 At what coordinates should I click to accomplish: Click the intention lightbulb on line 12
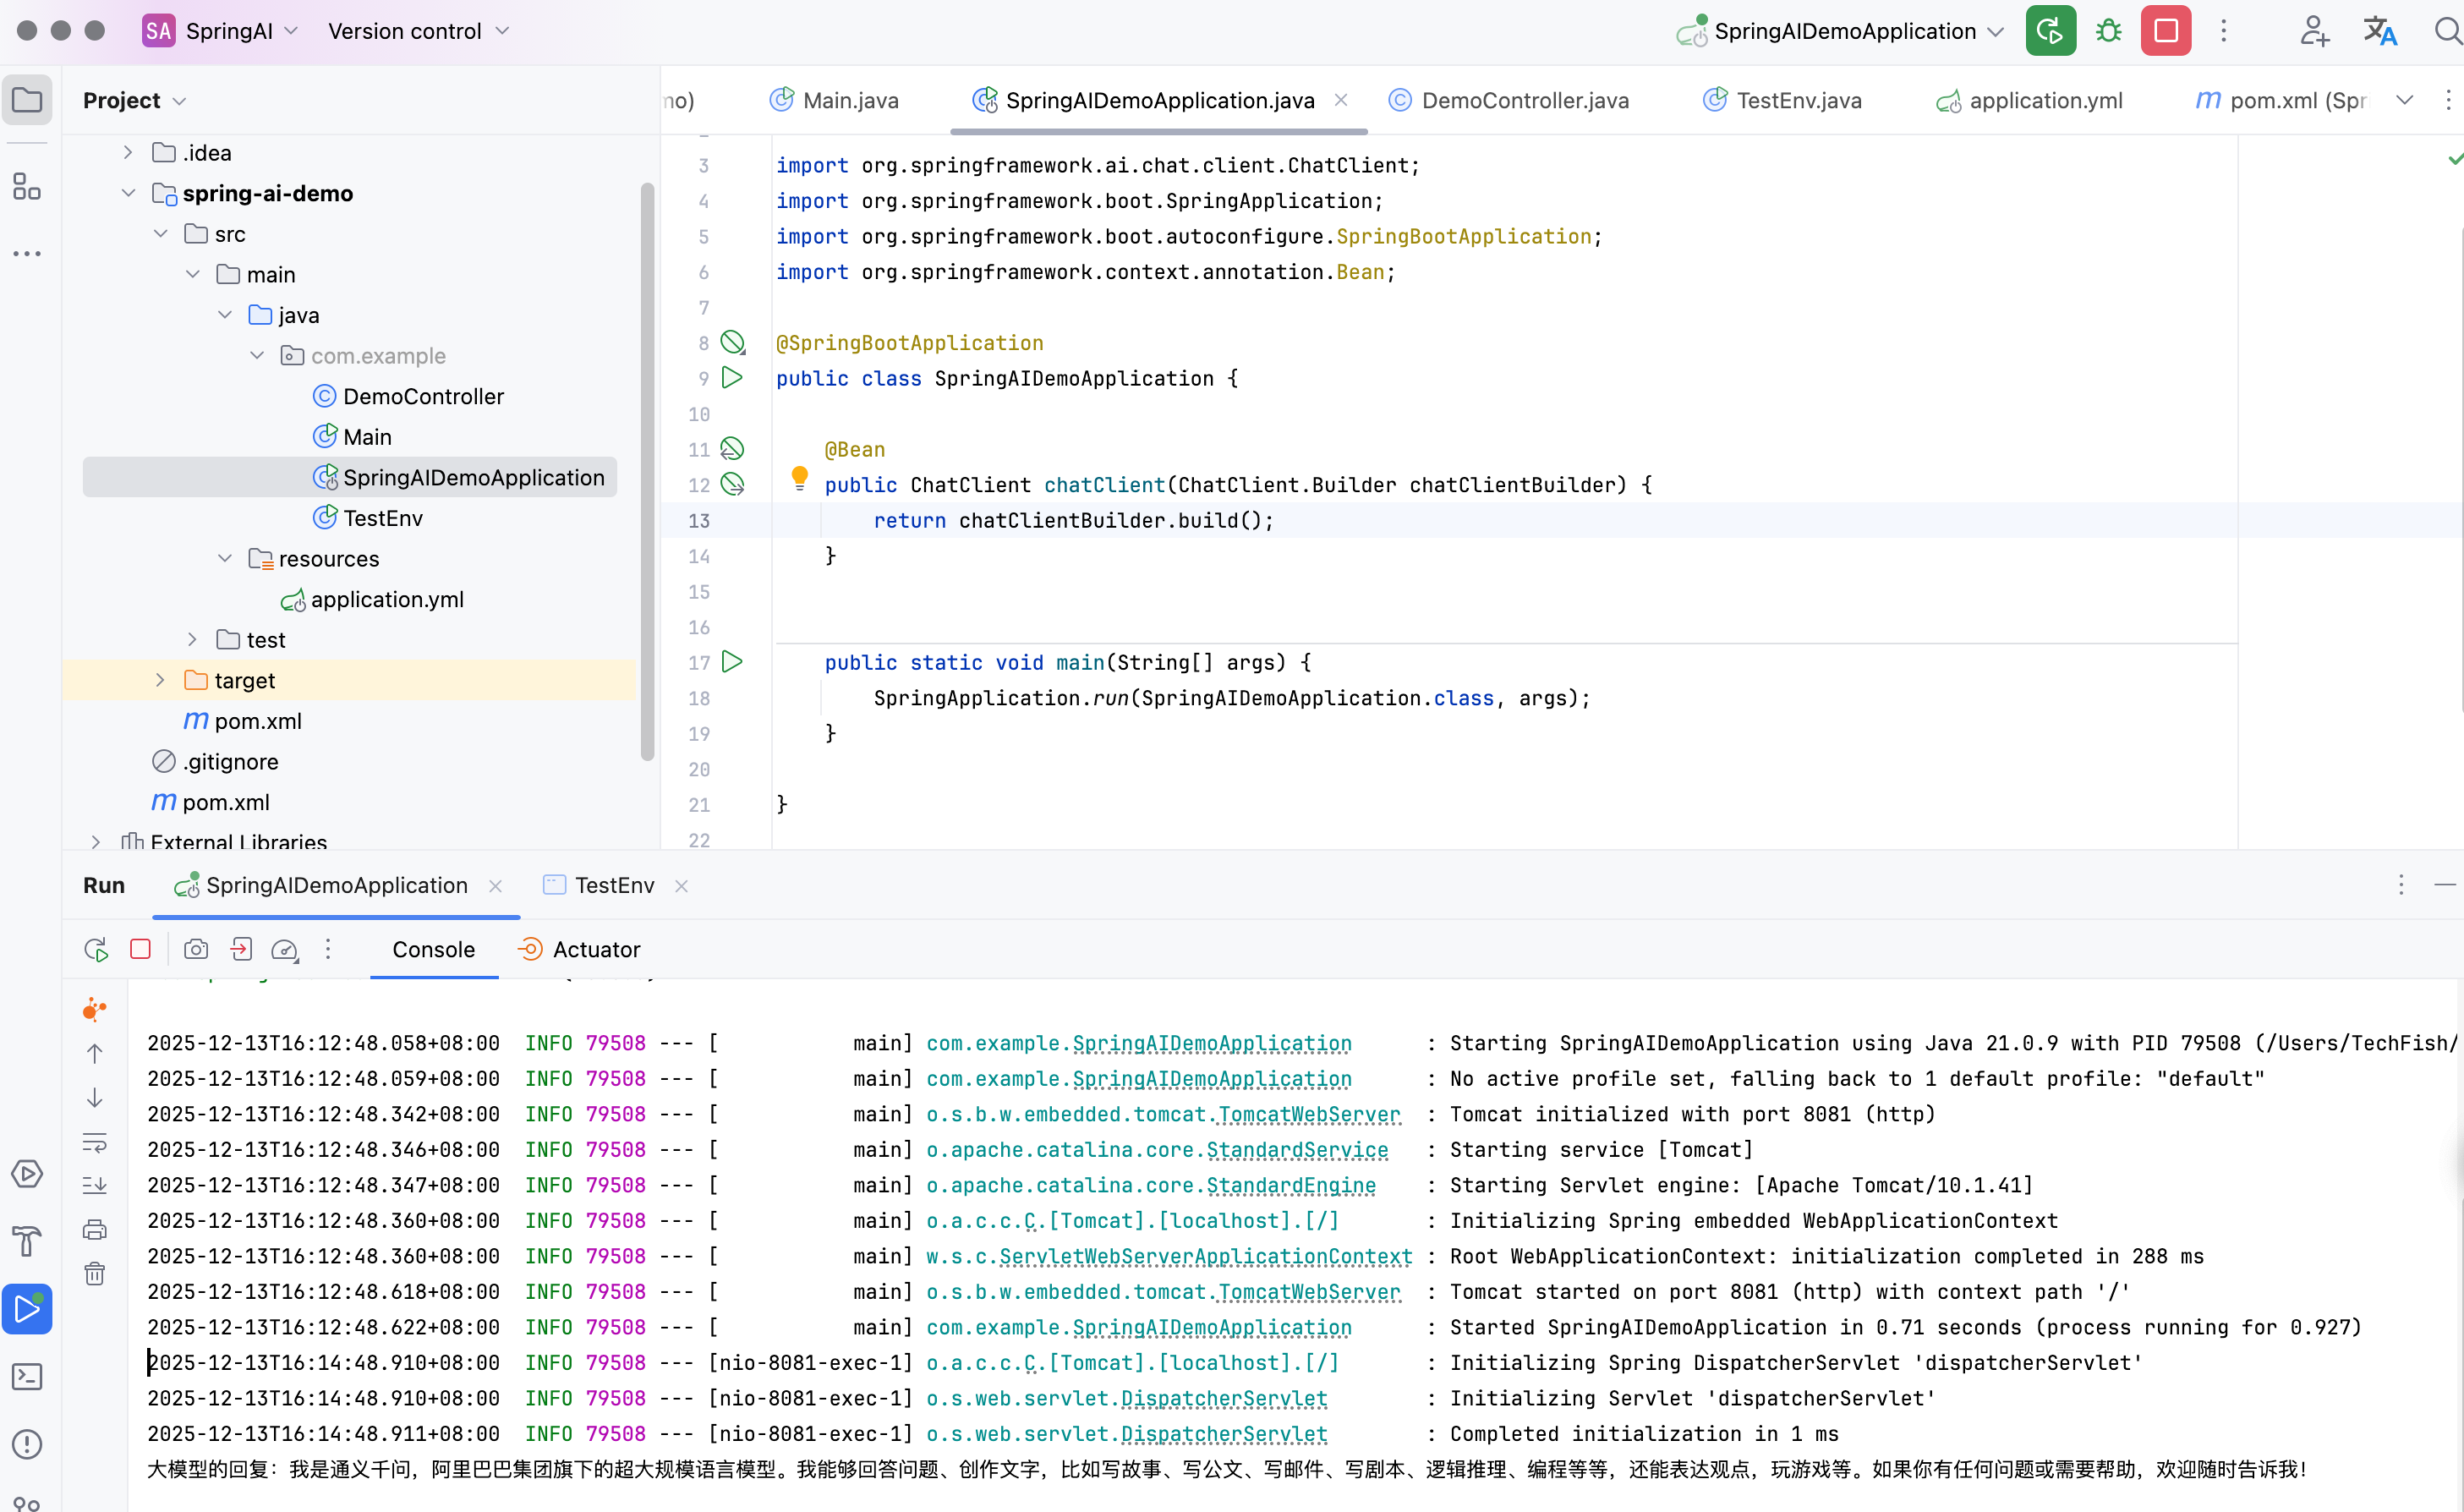(799, 478)
